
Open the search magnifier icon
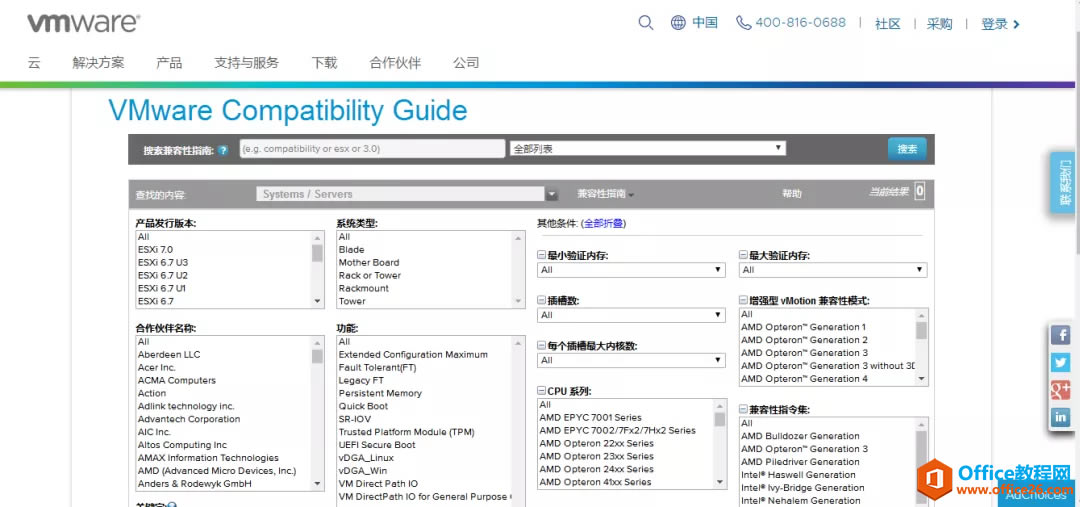[645, 23]
